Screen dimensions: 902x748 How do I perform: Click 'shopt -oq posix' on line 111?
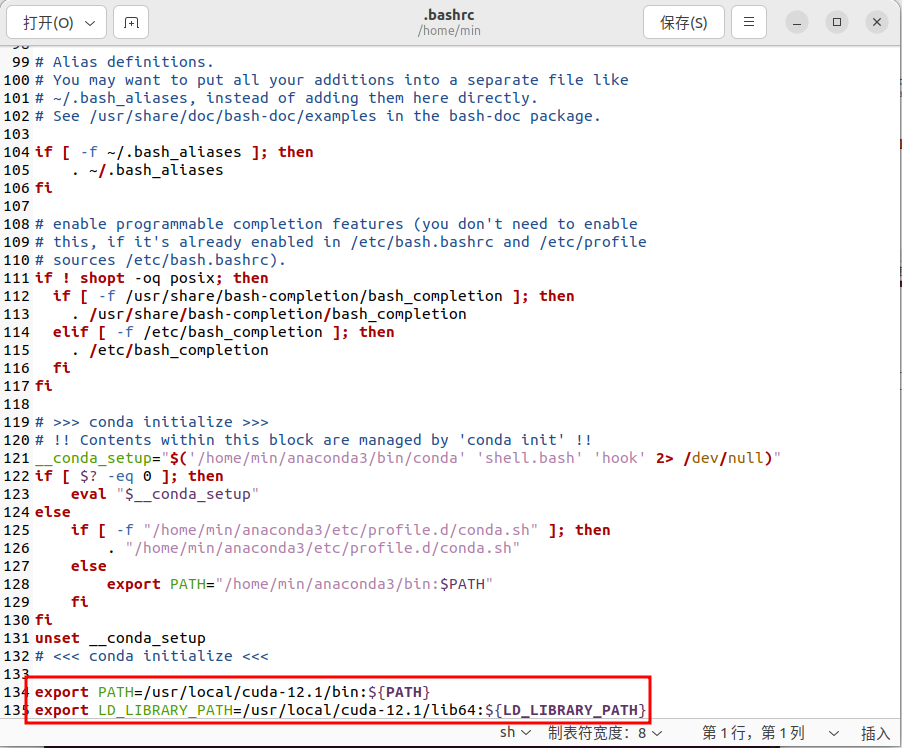pos(151,278)
